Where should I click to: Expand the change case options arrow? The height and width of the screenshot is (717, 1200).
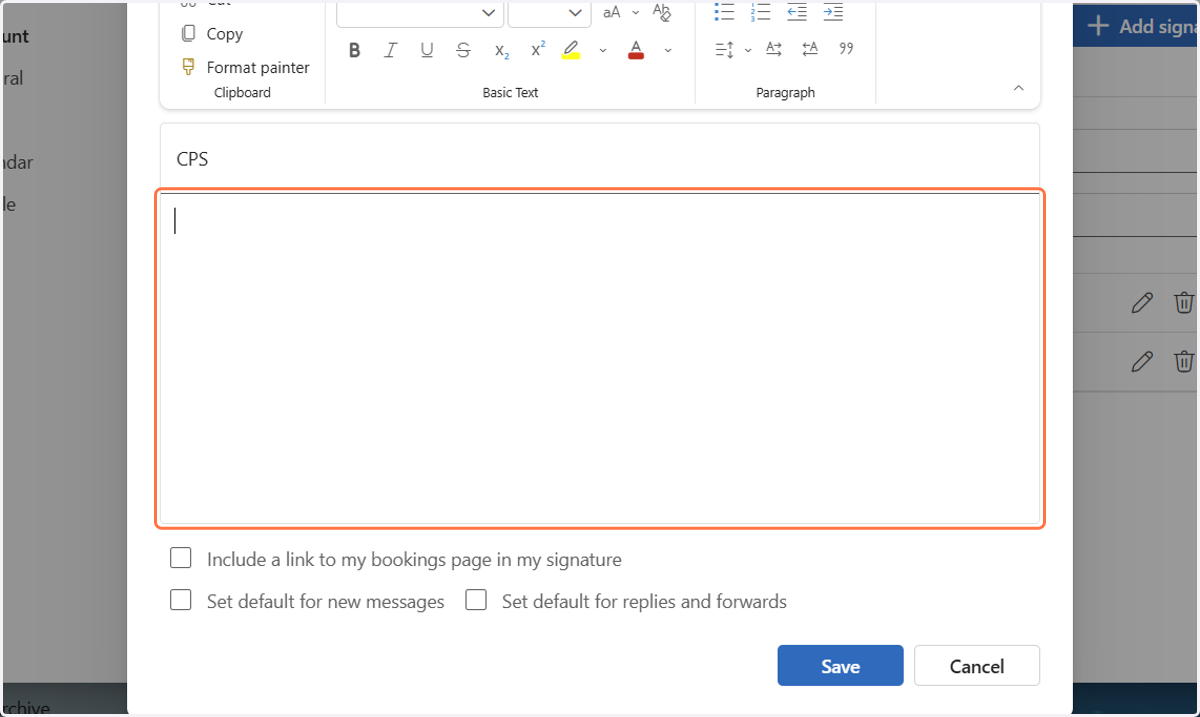click(x=636, y=13)
